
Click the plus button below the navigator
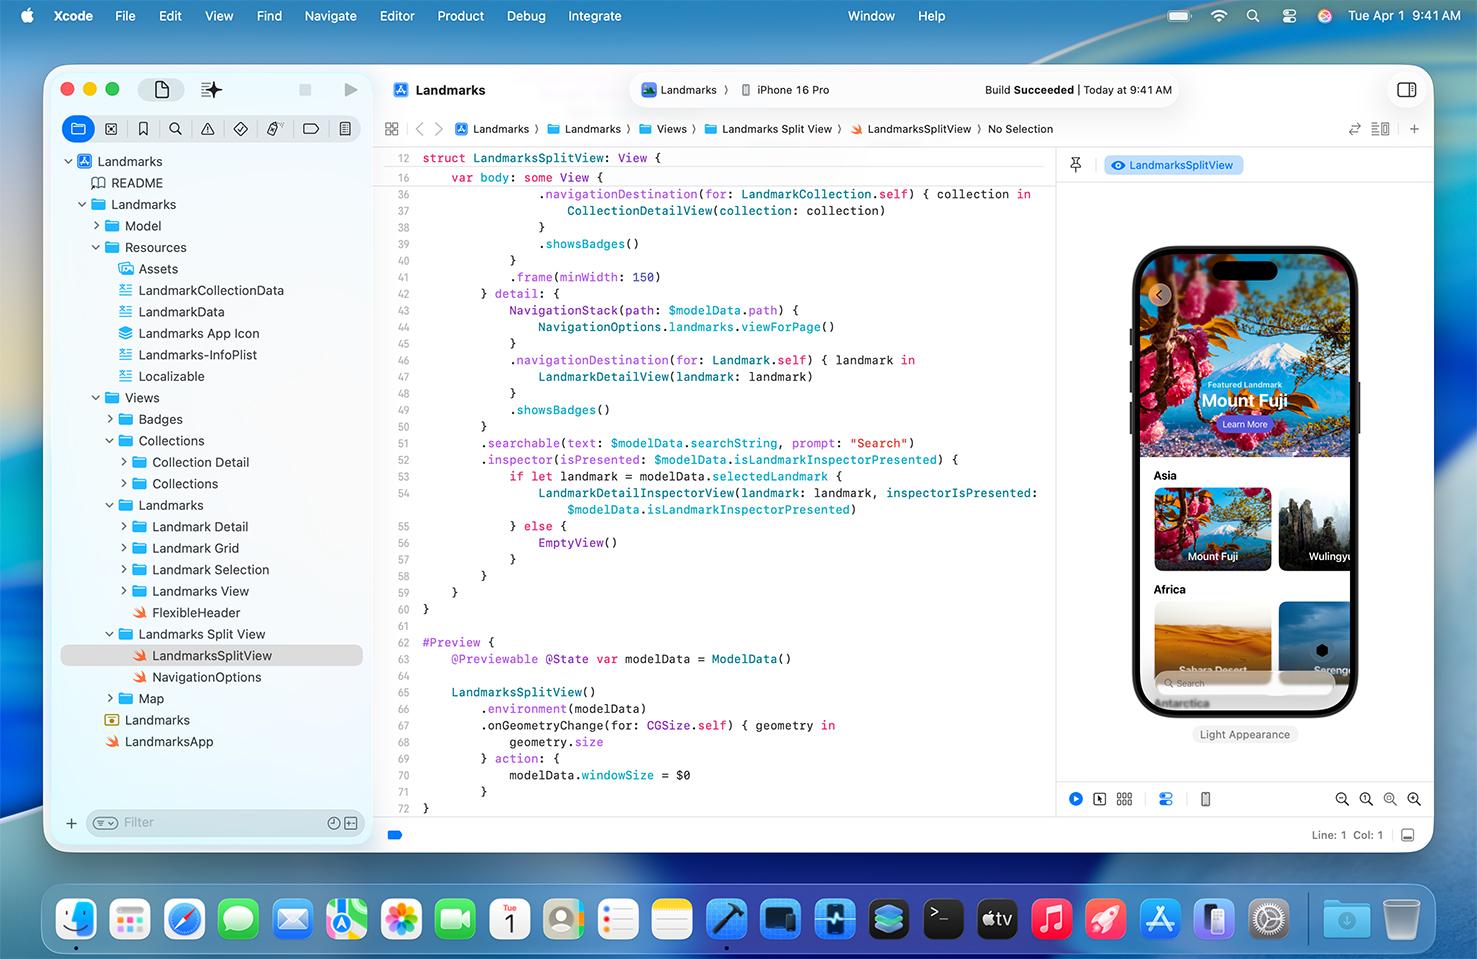pyautogui.click(x=71, y=823)
